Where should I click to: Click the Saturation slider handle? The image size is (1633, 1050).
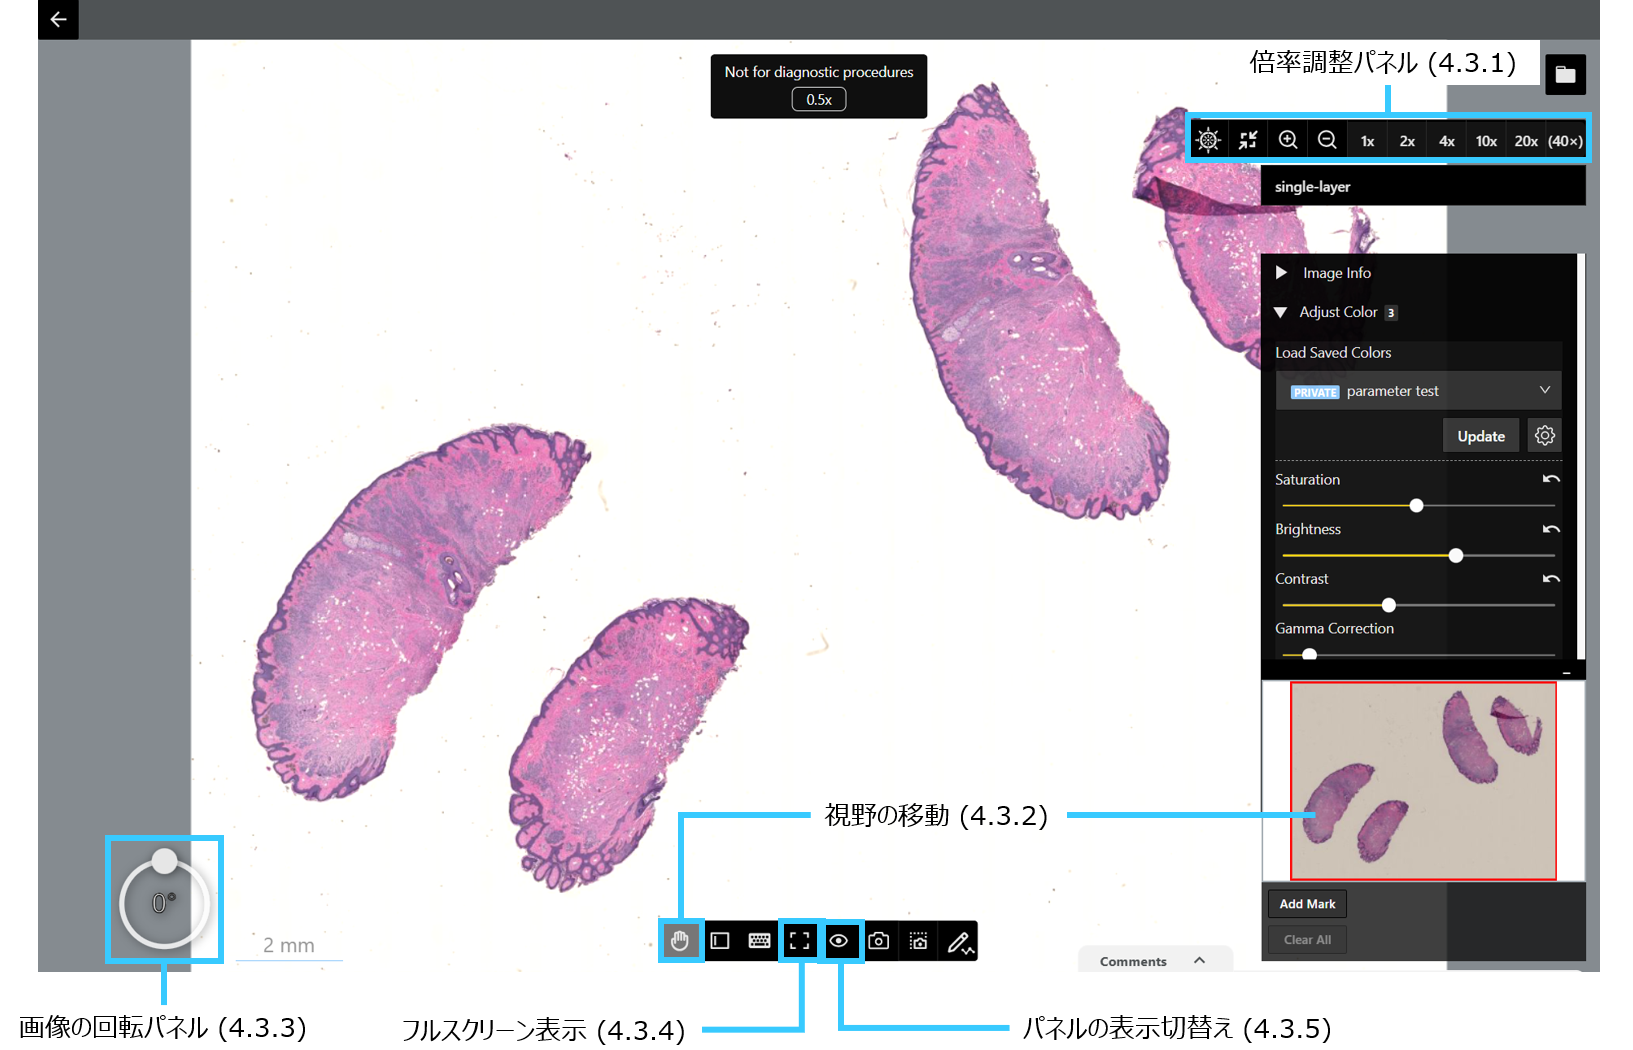point(1416,506)
